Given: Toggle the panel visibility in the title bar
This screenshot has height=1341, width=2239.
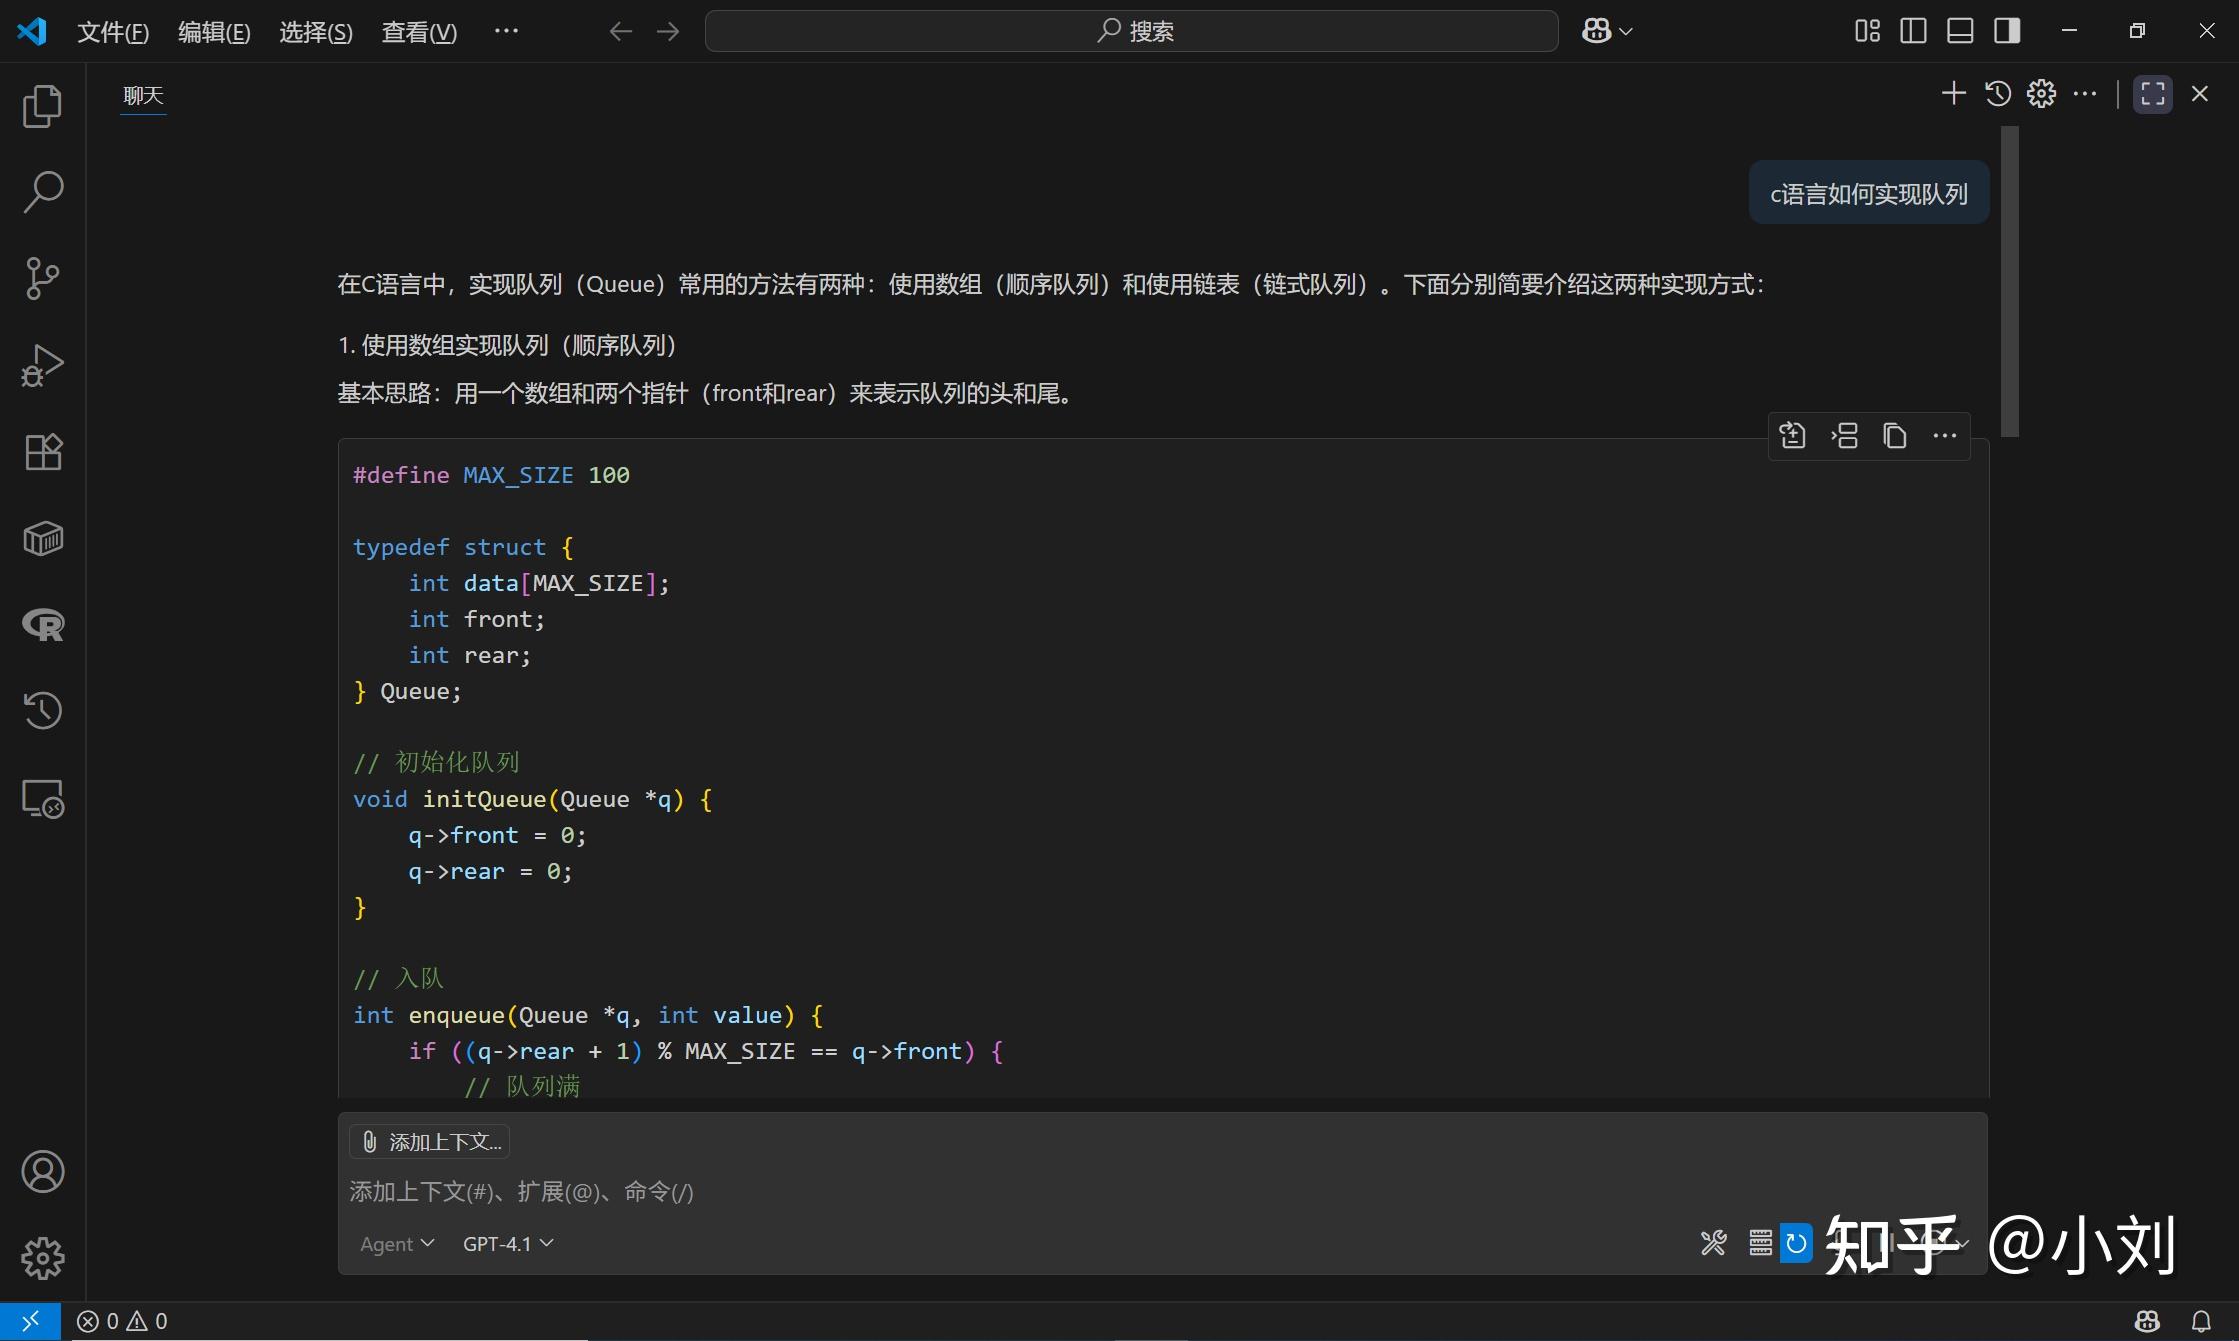Looking at the screenshot, I should pos(1959,30).
